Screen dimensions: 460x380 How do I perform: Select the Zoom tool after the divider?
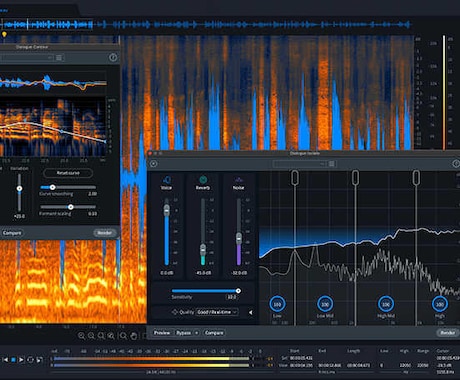click(x=123, y=336)
